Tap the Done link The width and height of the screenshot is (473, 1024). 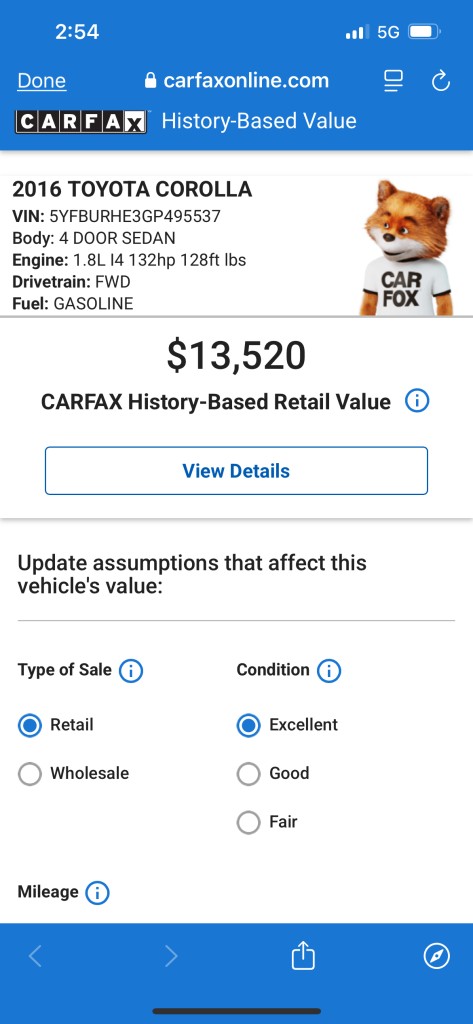42,81
